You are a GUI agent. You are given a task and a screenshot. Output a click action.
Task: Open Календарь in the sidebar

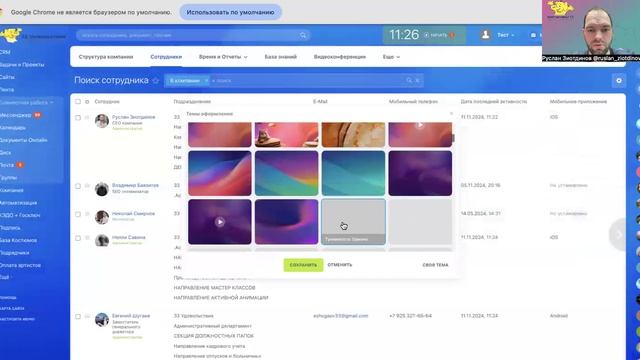13,128
